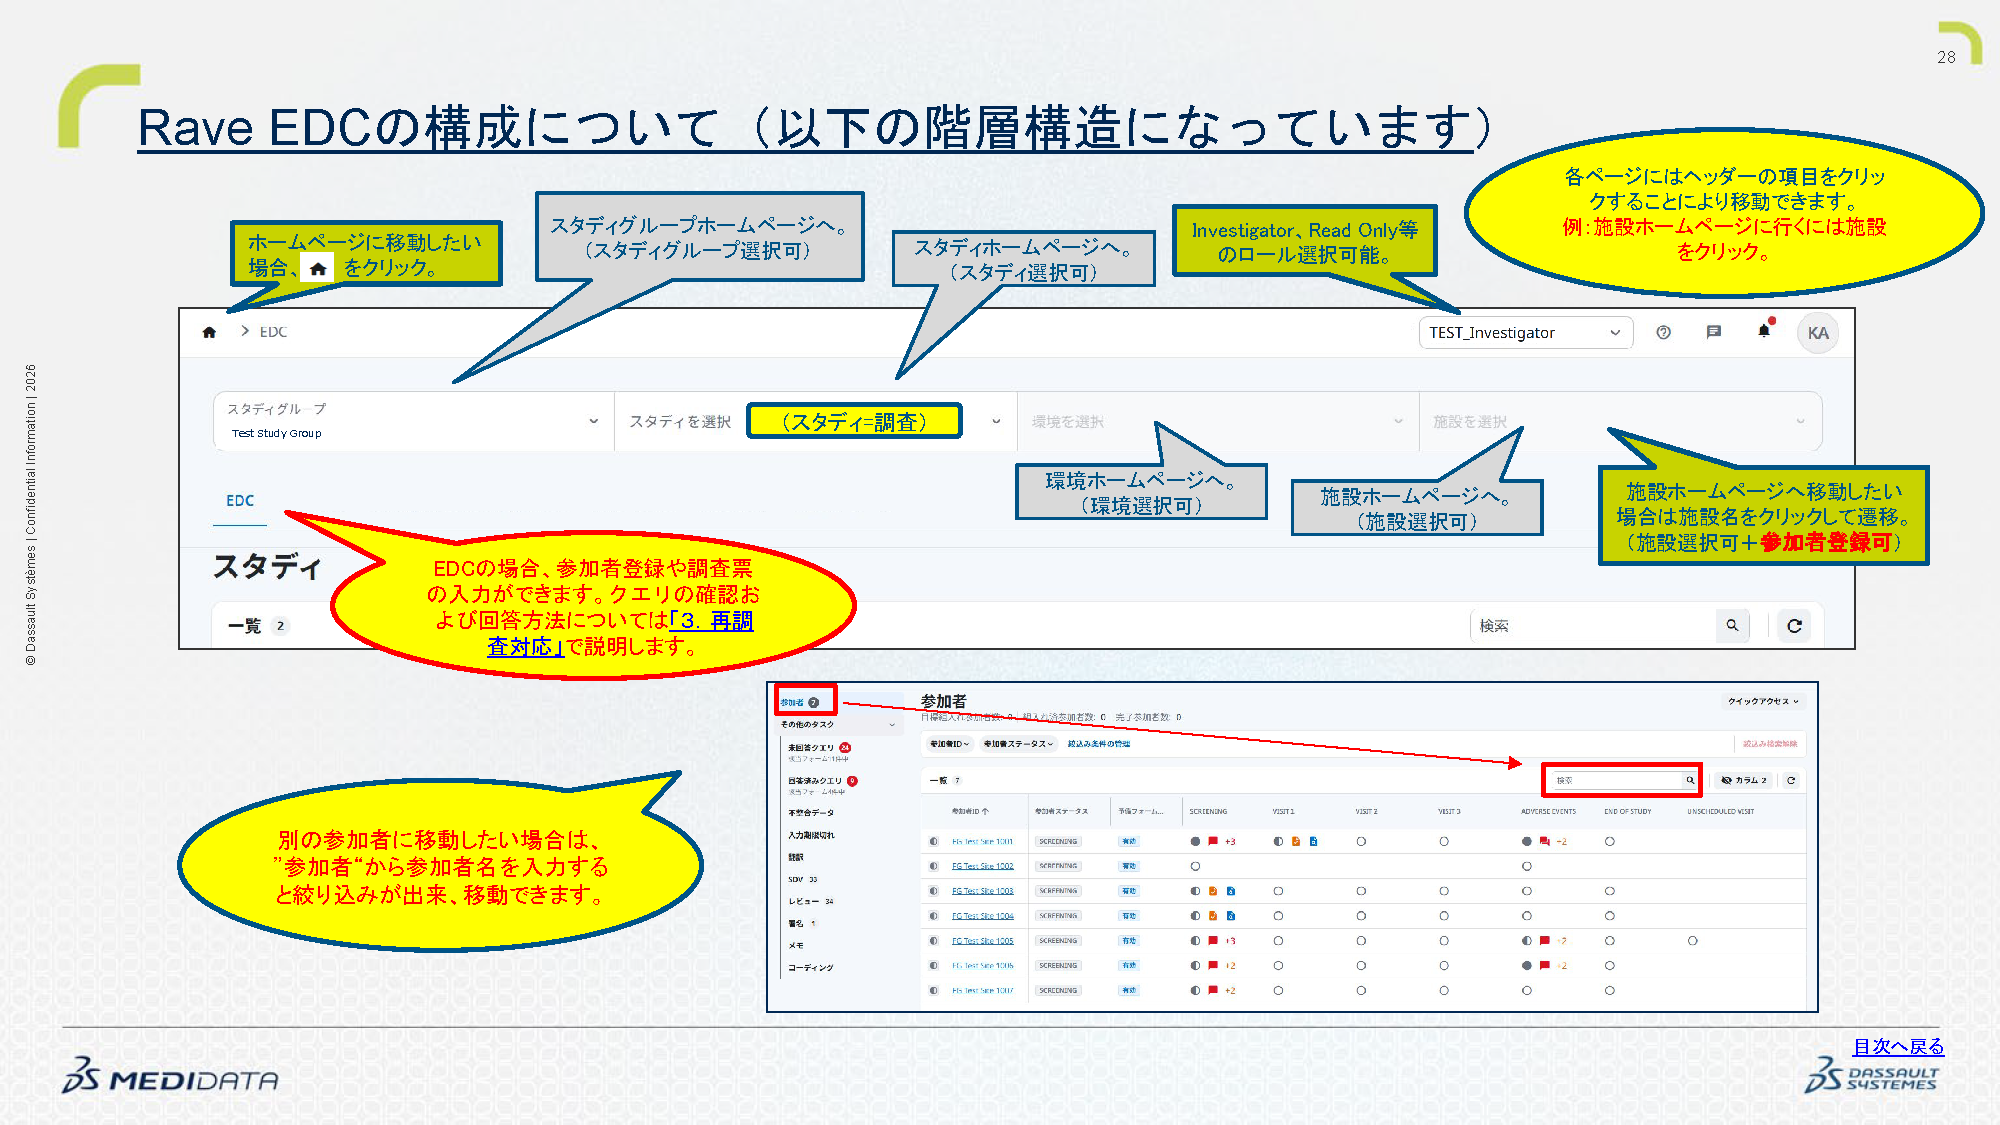Image resolution: width=2000 pixels, height=1125 pixels.
Task: Click the END OF STUDY circle in row 1001
Action: click(1609, 841)
